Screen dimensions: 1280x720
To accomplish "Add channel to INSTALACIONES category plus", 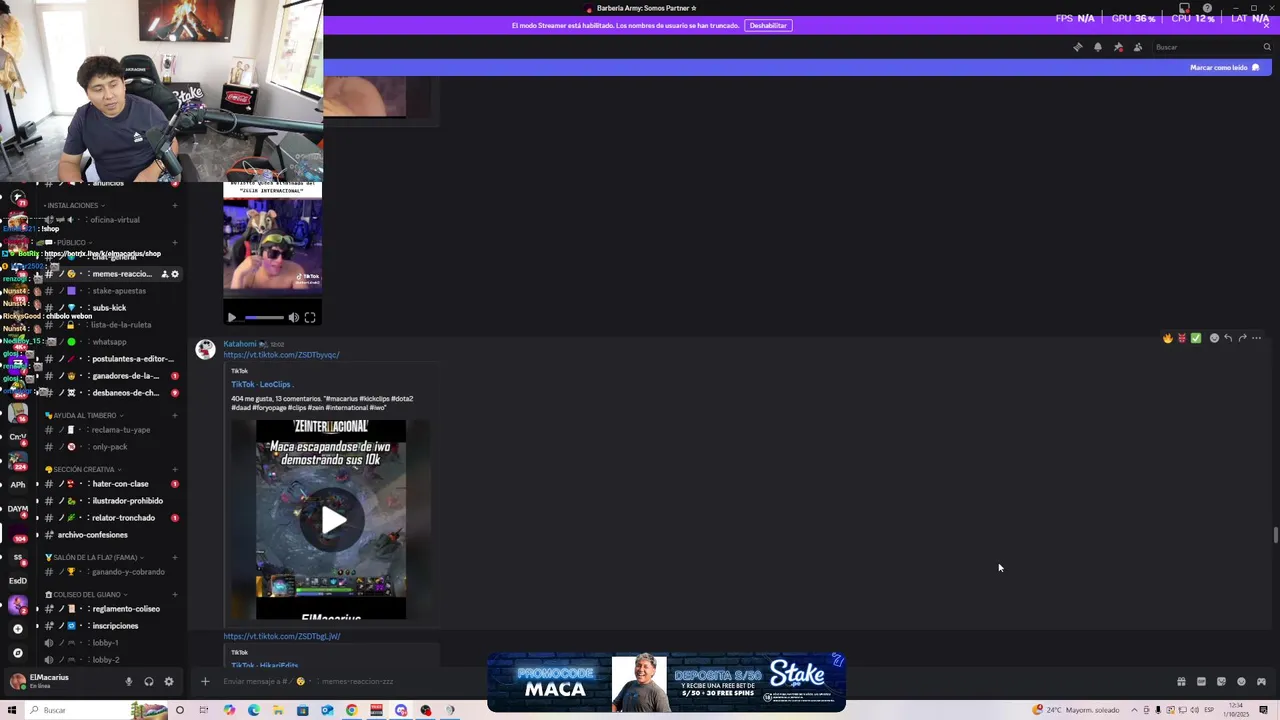I will [x=174, y=205].
